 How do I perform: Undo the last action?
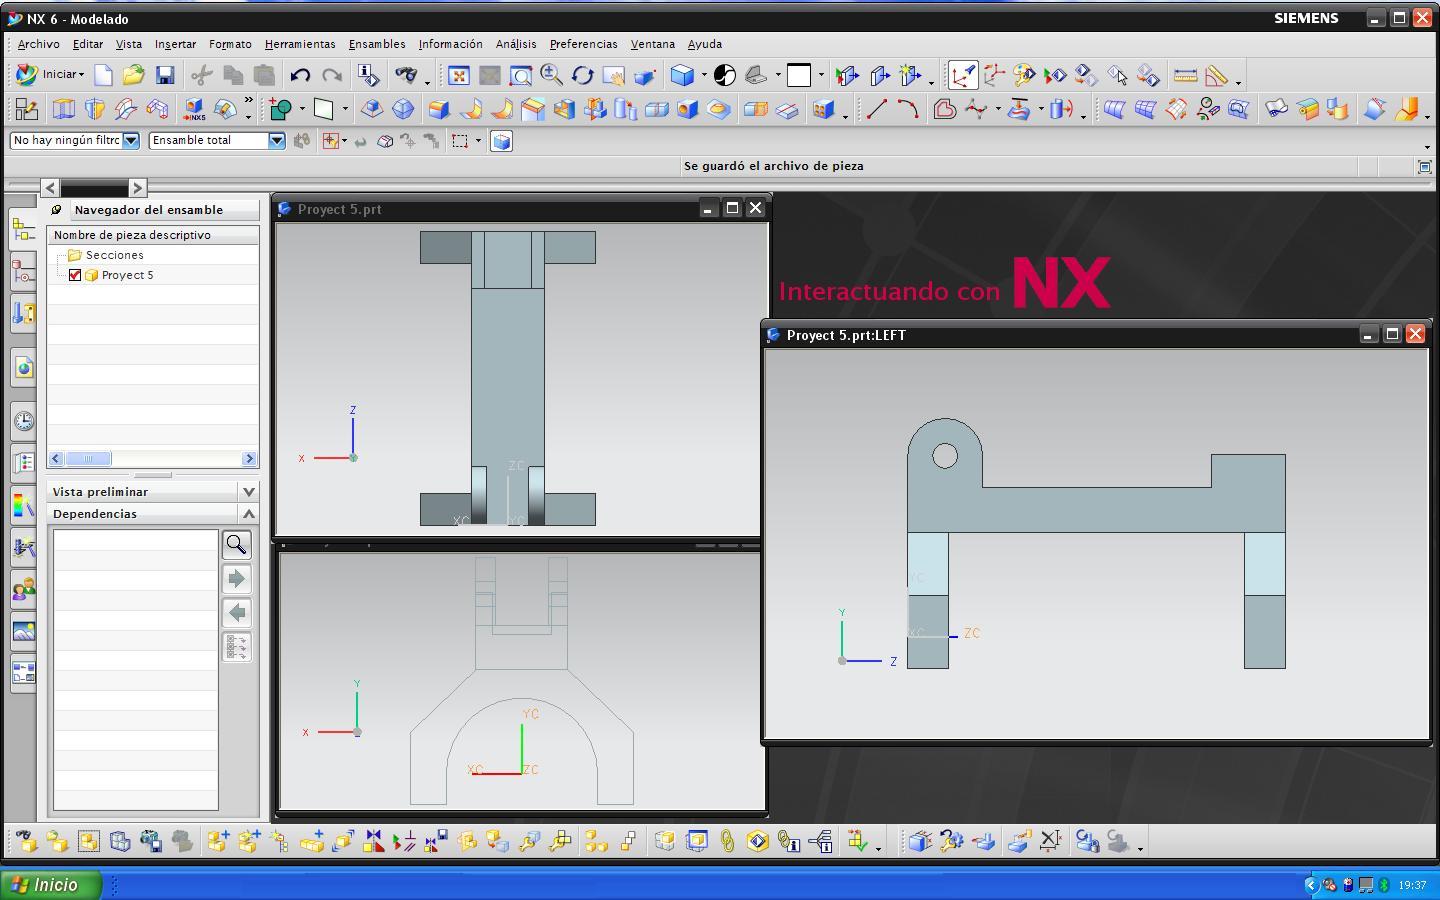click(x=300, y=75)
